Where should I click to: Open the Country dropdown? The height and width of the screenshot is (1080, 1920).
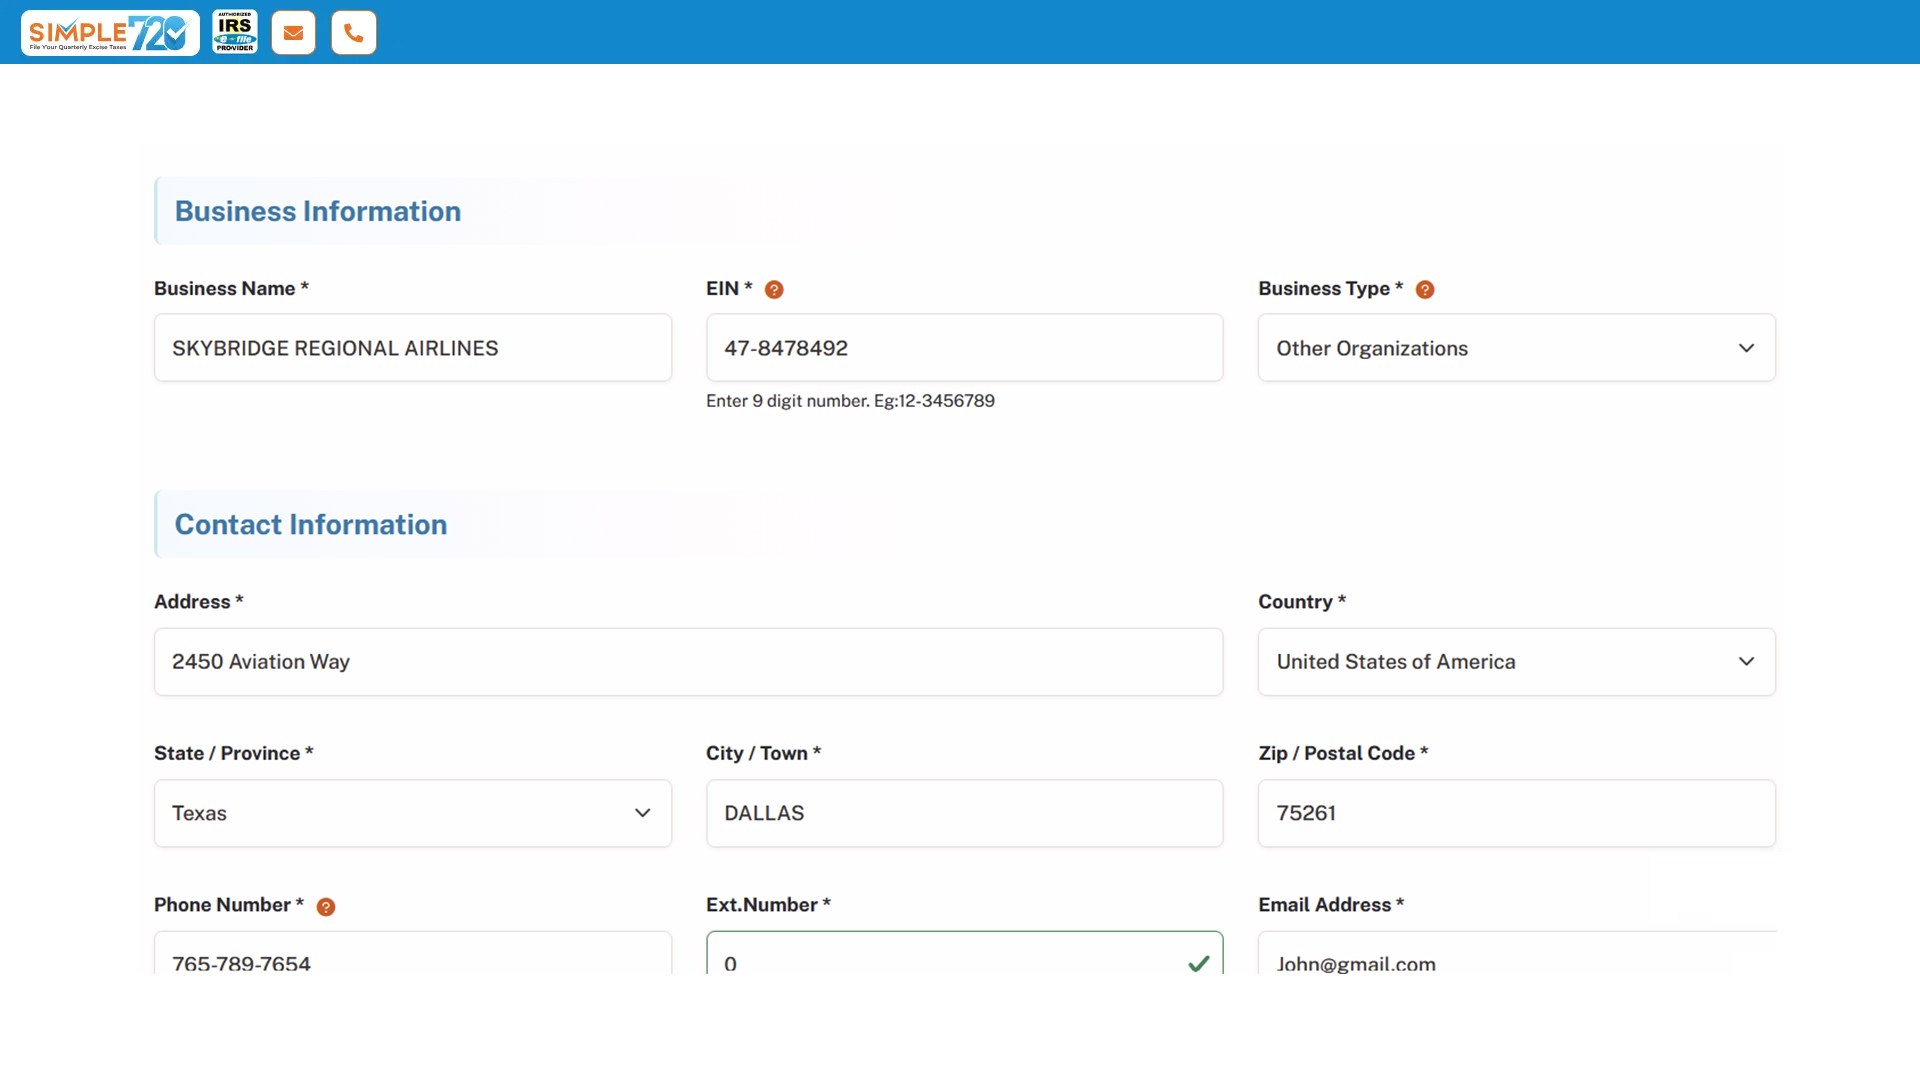1516,662
